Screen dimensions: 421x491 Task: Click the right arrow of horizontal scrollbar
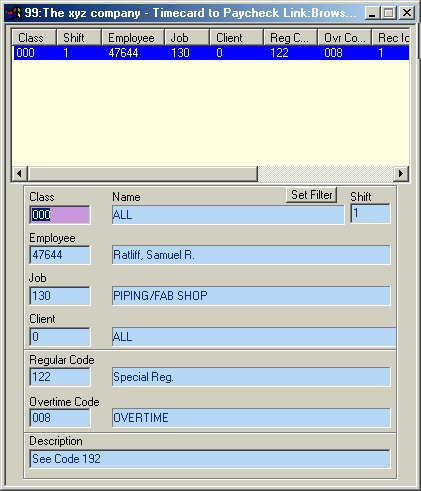pos(401,173)
